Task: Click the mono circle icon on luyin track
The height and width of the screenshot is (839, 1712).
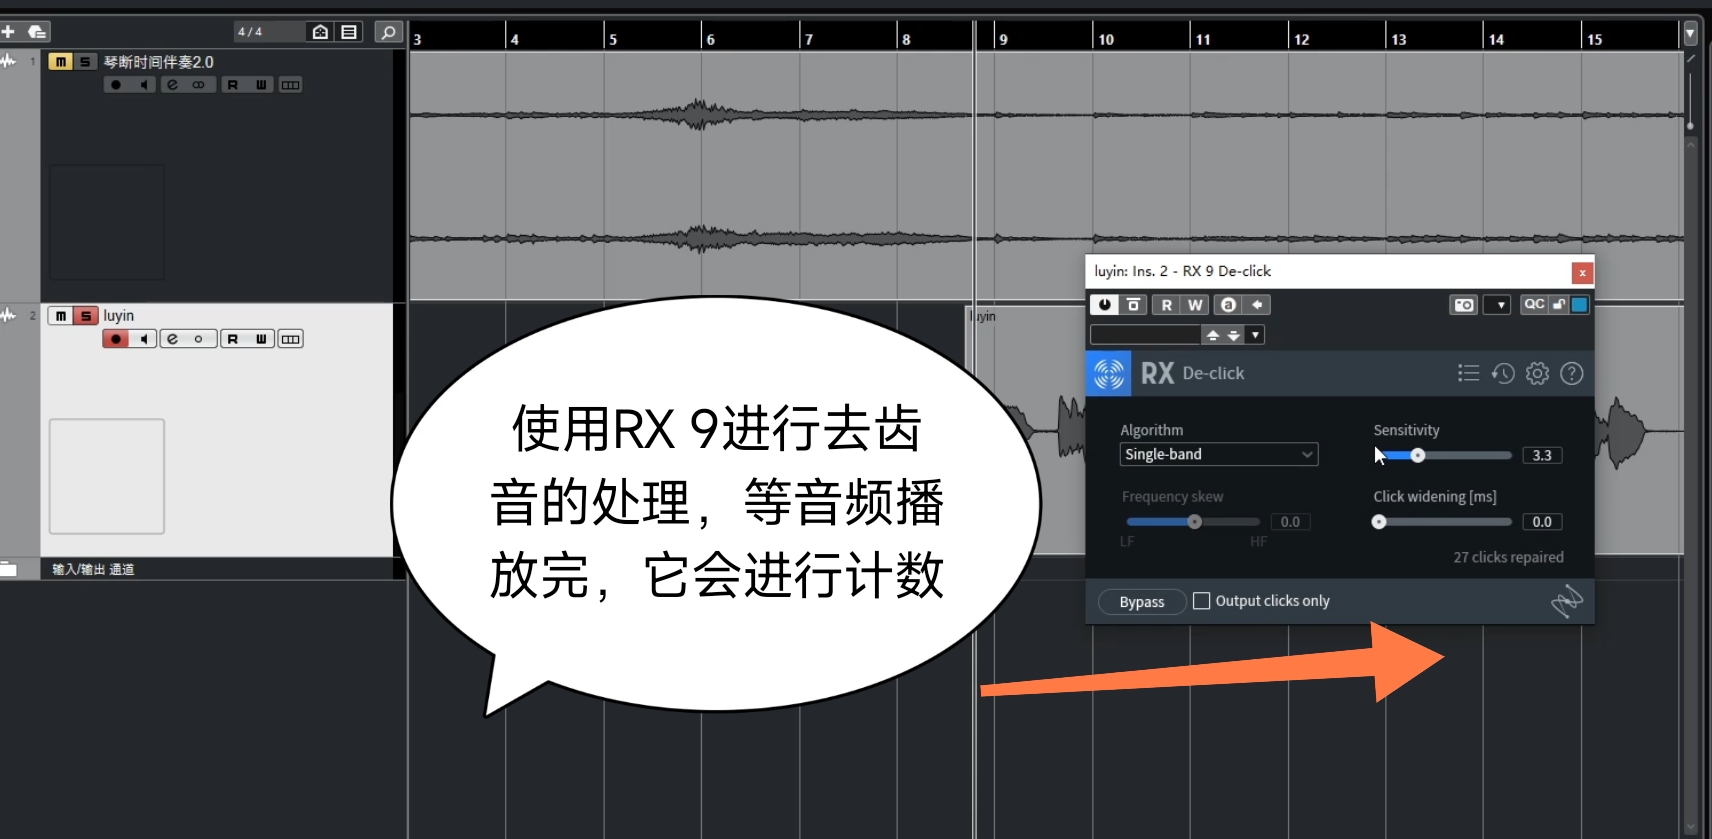Action: tap(199, 339)
